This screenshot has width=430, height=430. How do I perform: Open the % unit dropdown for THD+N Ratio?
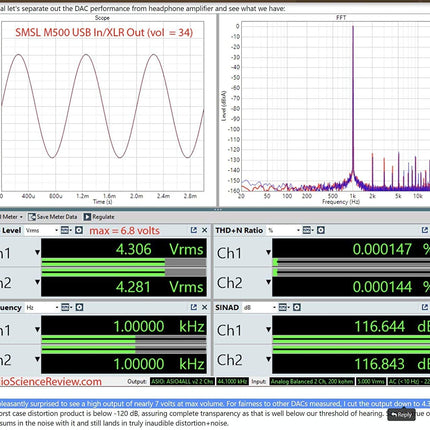(284, 230)
